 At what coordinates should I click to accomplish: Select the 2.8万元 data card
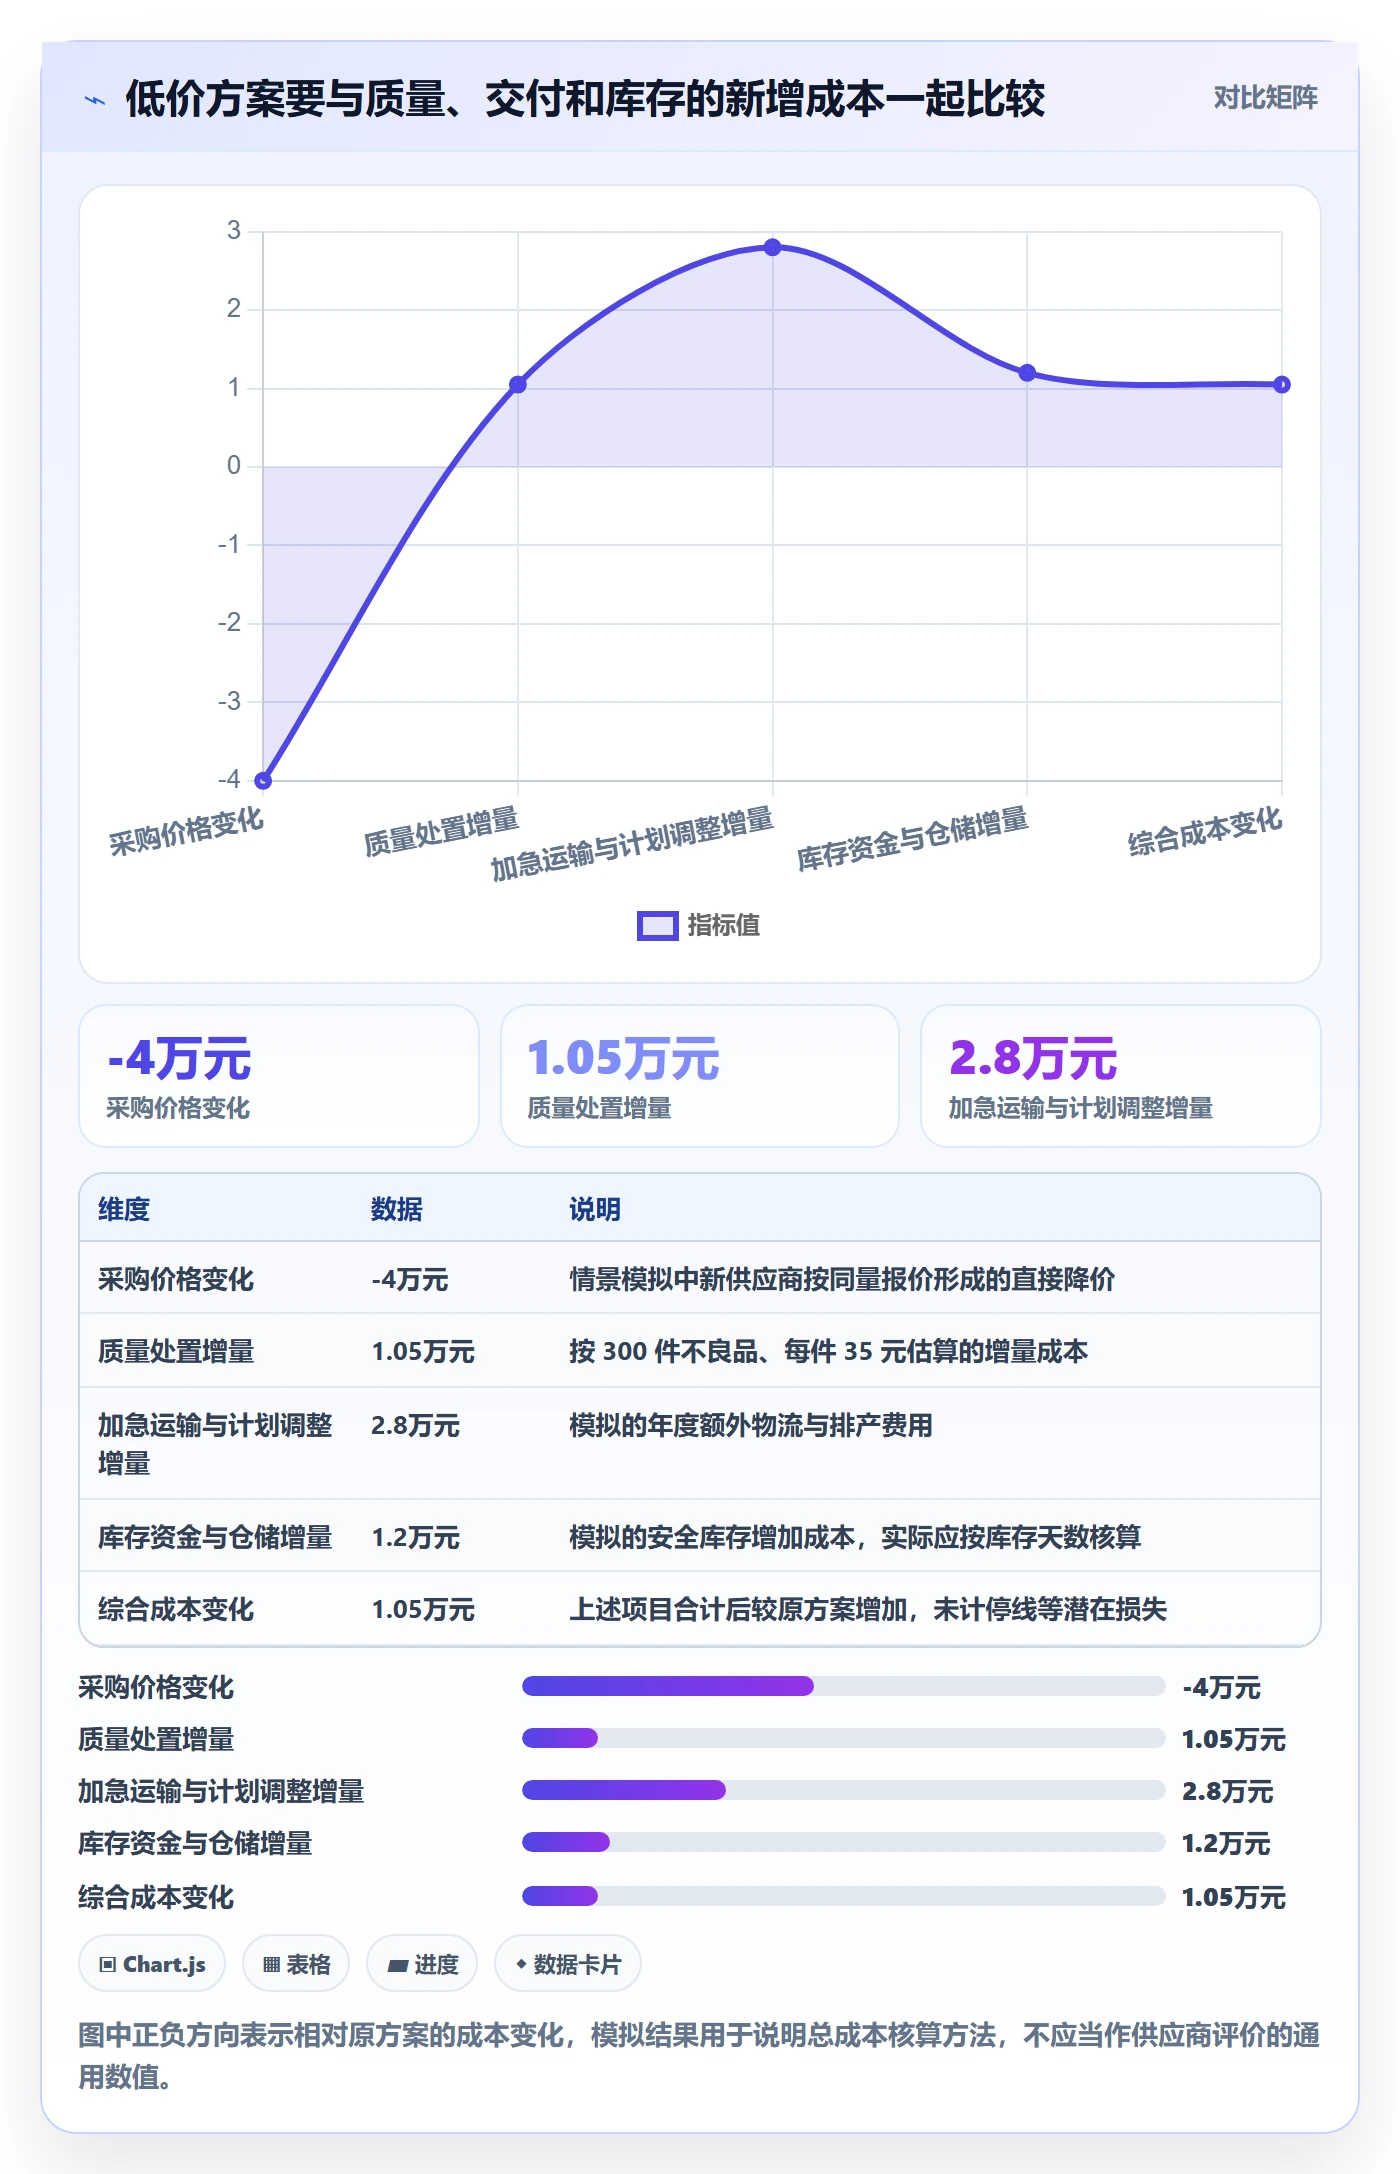pyautogui.click(x=1120, y=1076)
